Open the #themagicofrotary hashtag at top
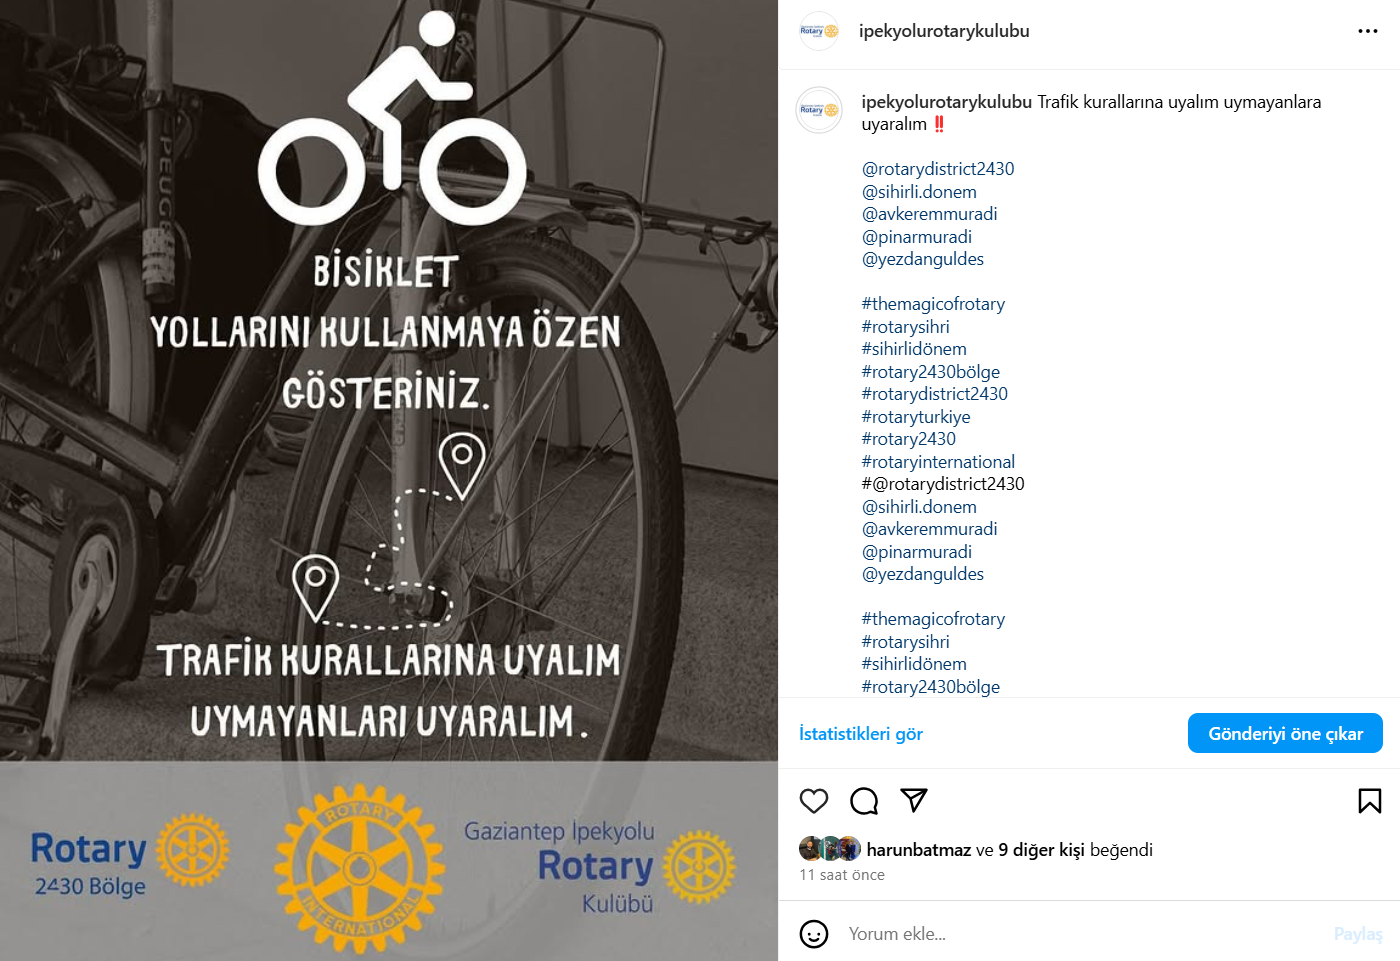The width and height of the screenshot is (1400, 961). tap(933, 304)
